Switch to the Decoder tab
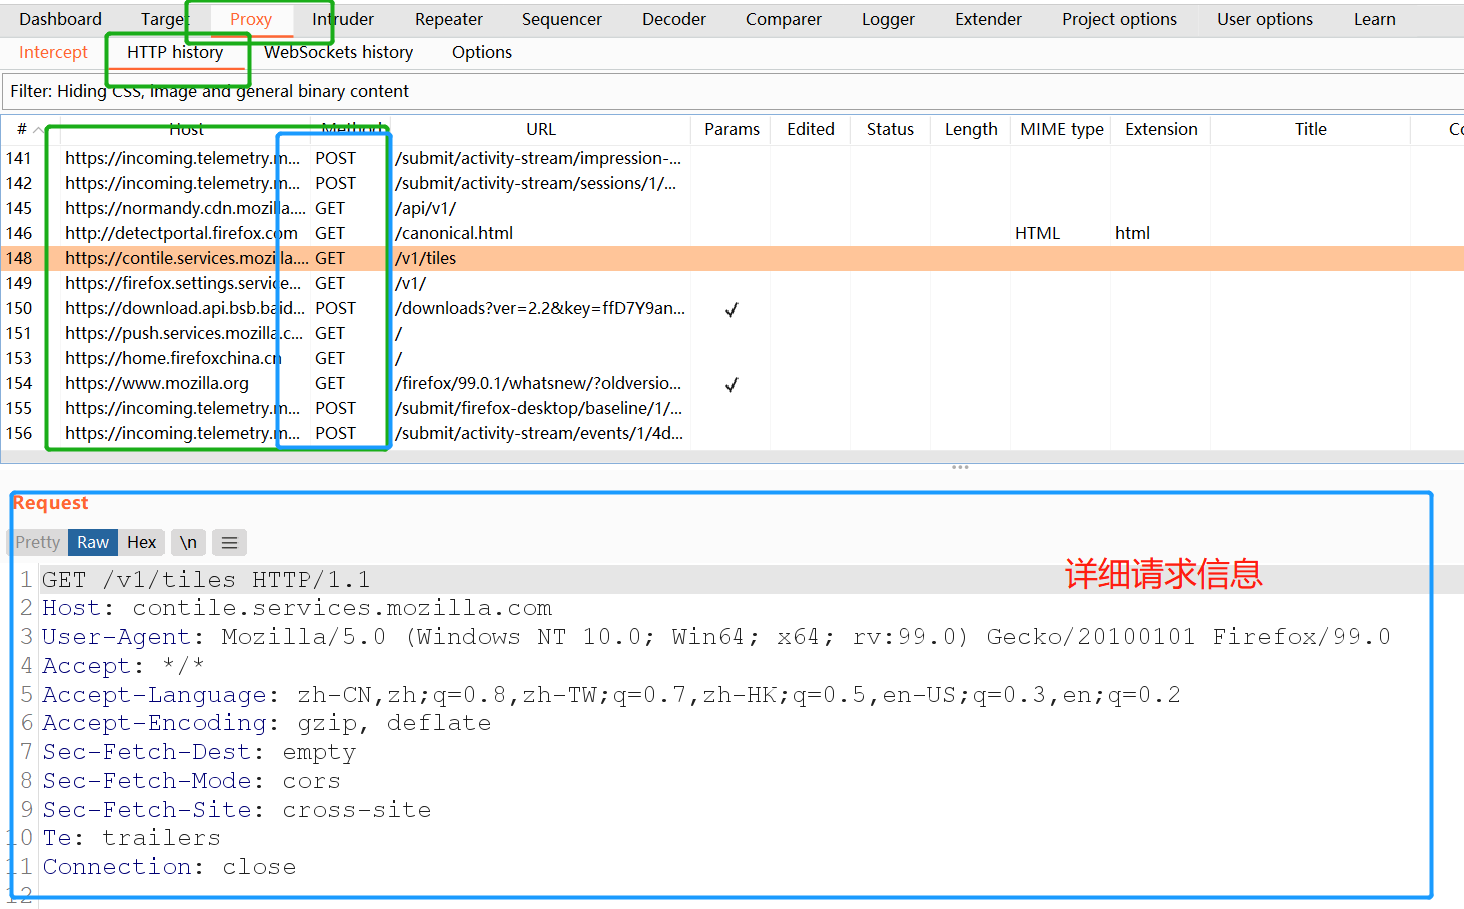 click(x=674, y=19)
